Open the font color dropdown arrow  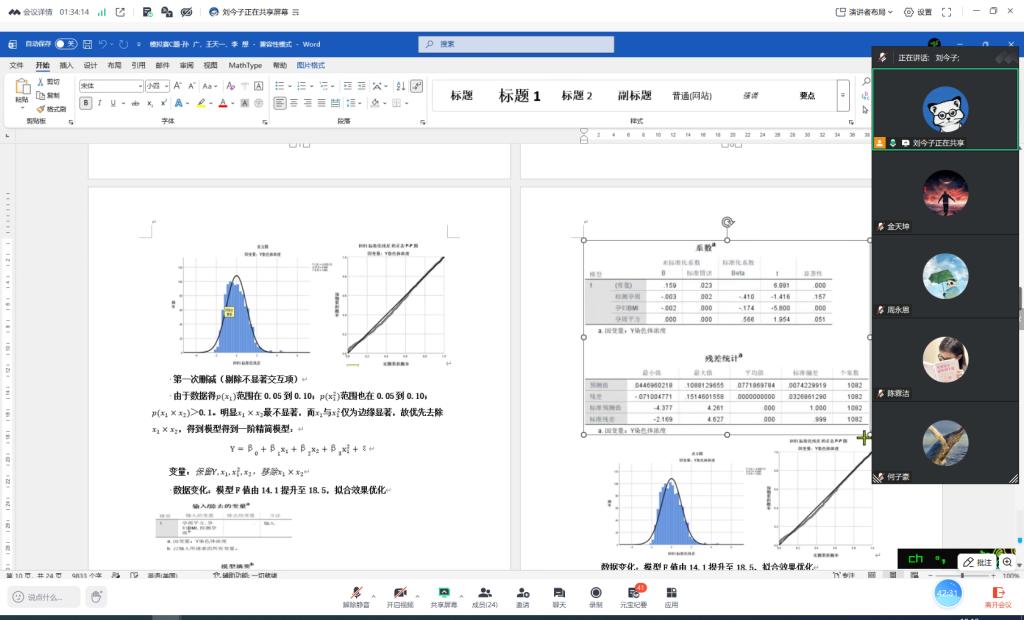pyautogui.click(x=232, y=103)
